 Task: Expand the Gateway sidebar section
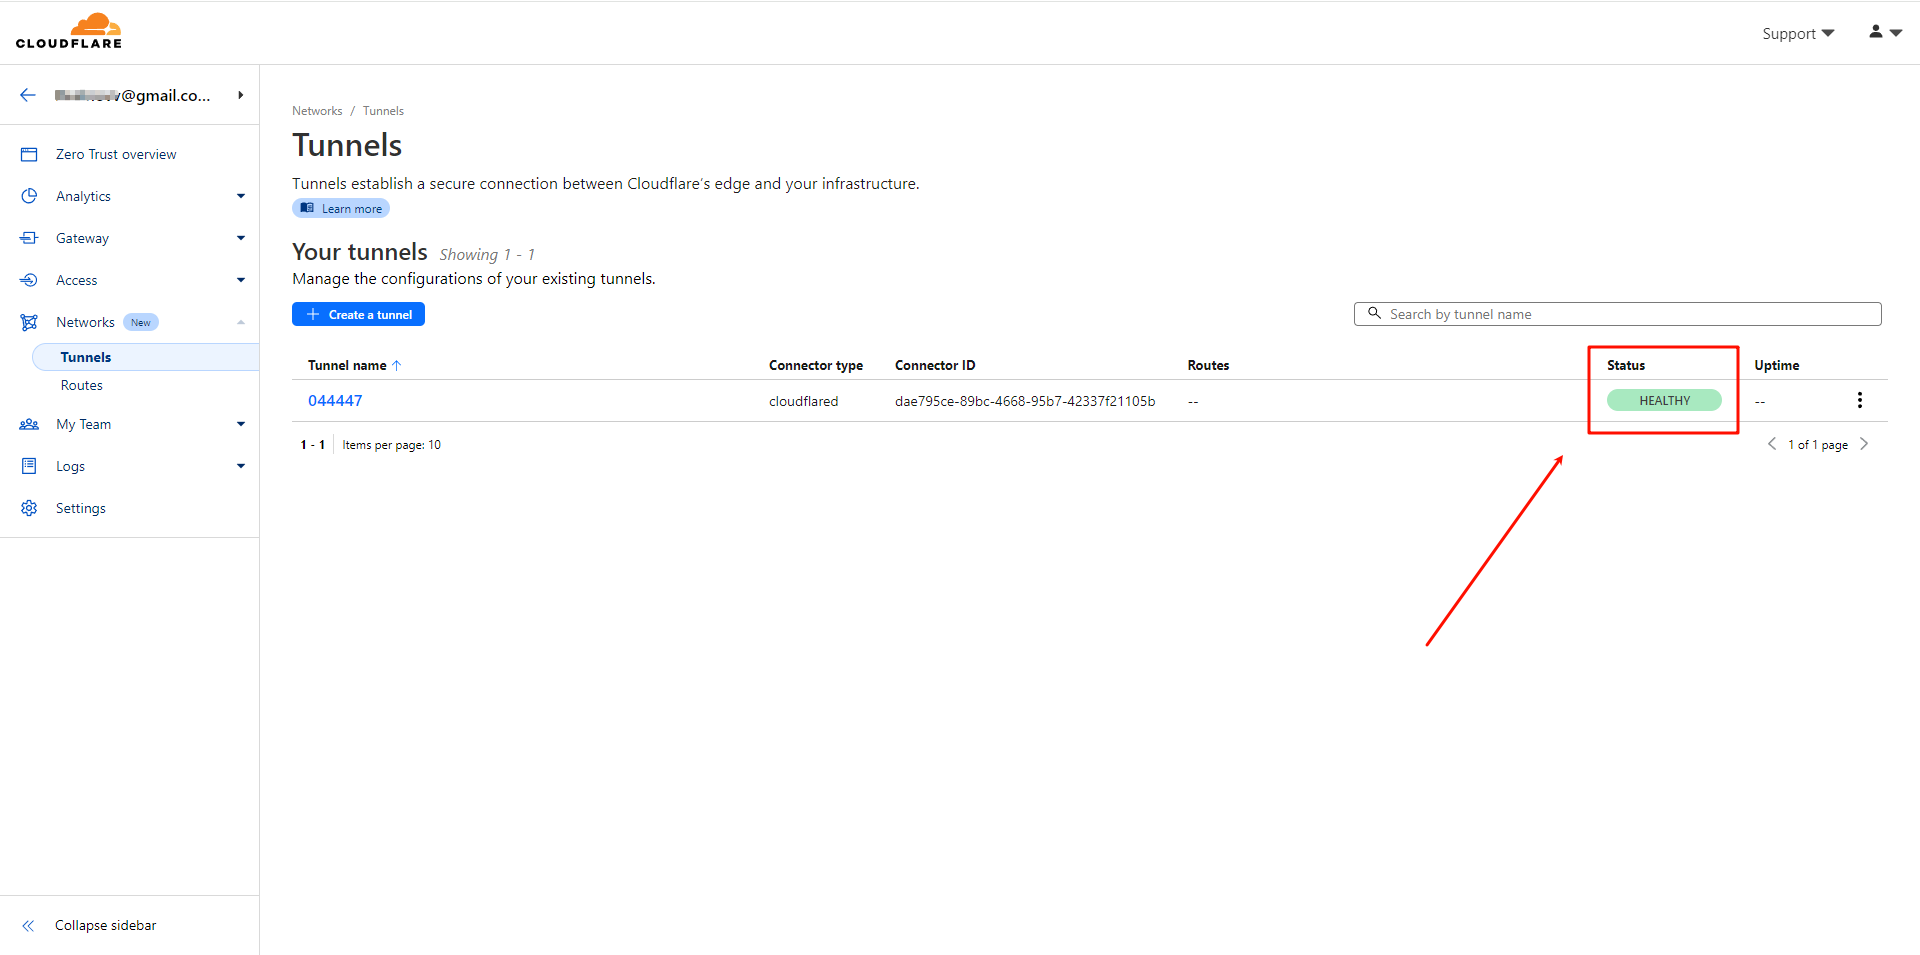tap(240, 238)
